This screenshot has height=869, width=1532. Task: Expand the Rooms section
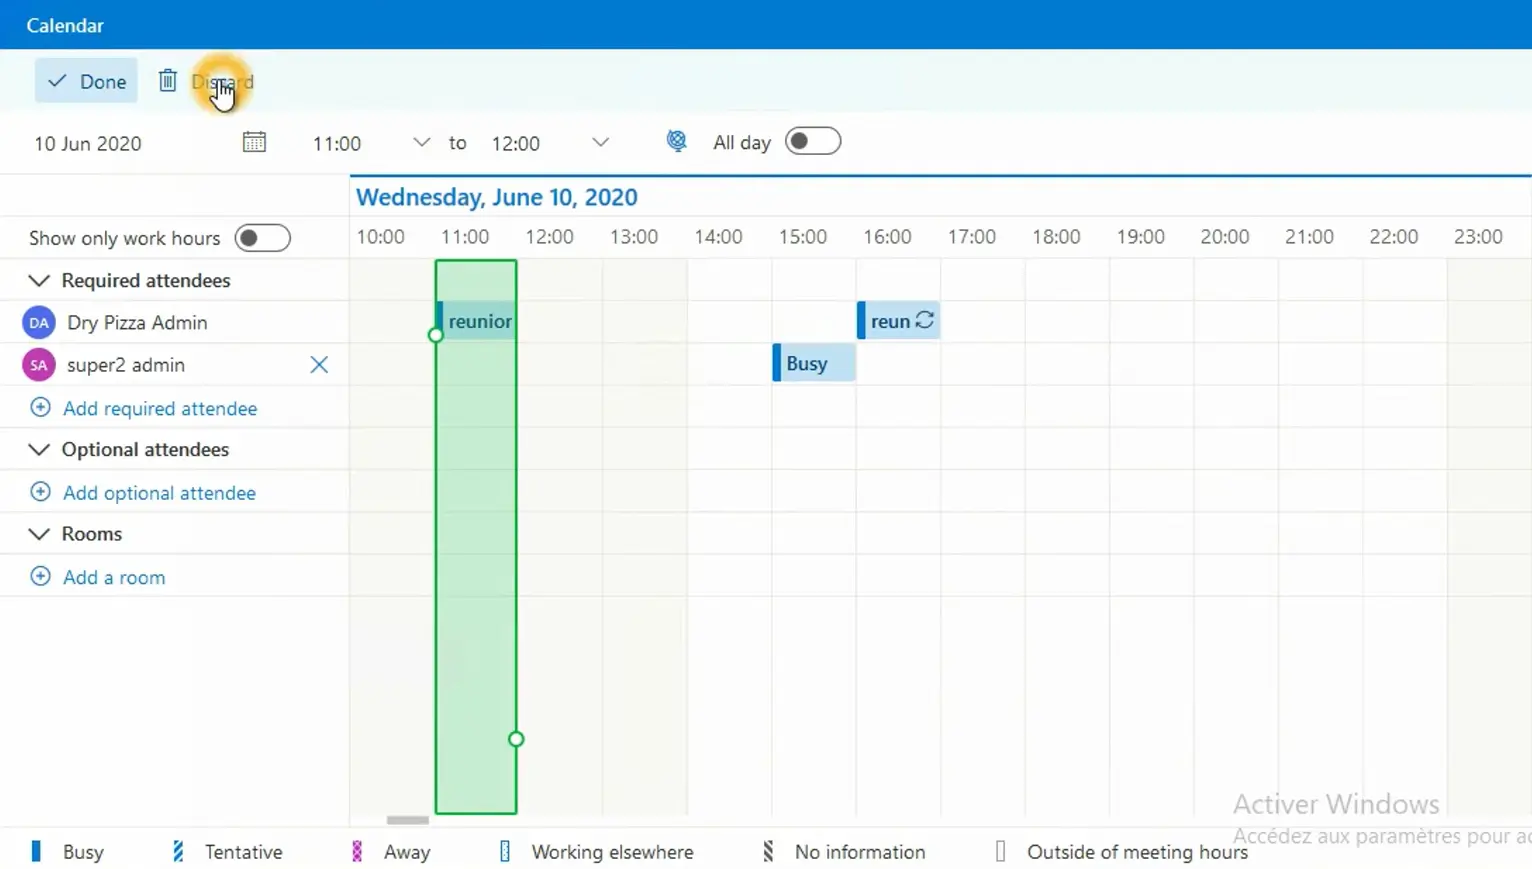click(x=39, y=533)
